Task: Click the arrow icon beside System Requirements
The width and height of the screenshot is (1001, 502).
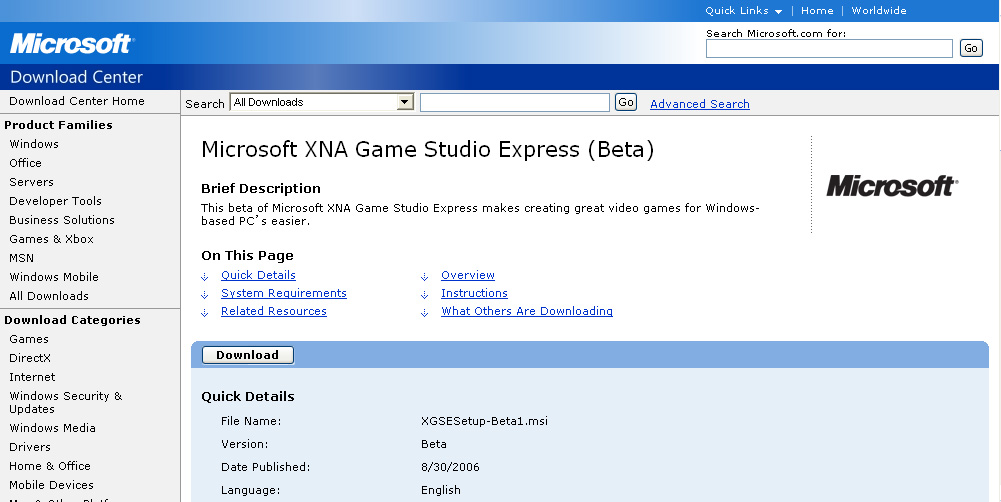Action: (205, 294)
